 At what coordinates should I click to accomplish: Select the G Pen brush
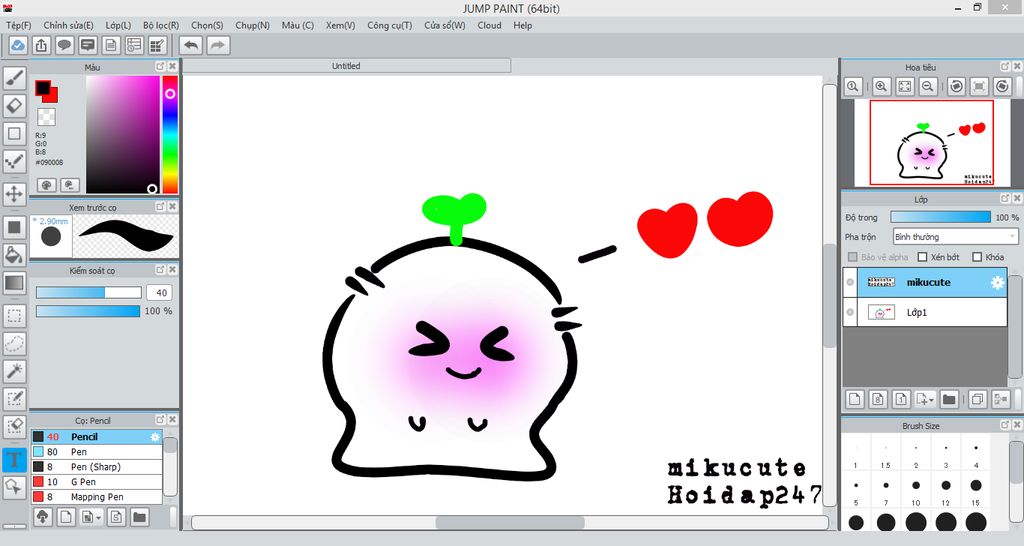[97, 482]
